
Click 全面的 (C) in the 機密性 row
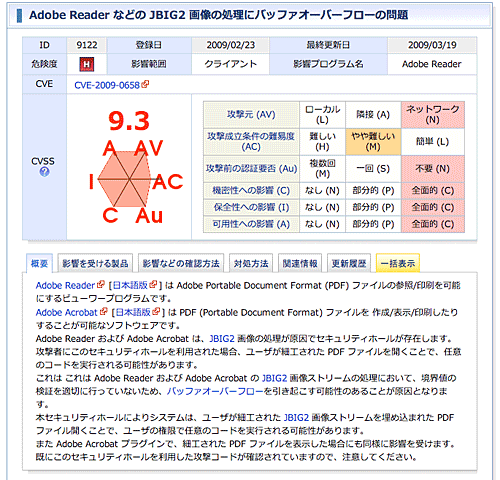(433, 191)
